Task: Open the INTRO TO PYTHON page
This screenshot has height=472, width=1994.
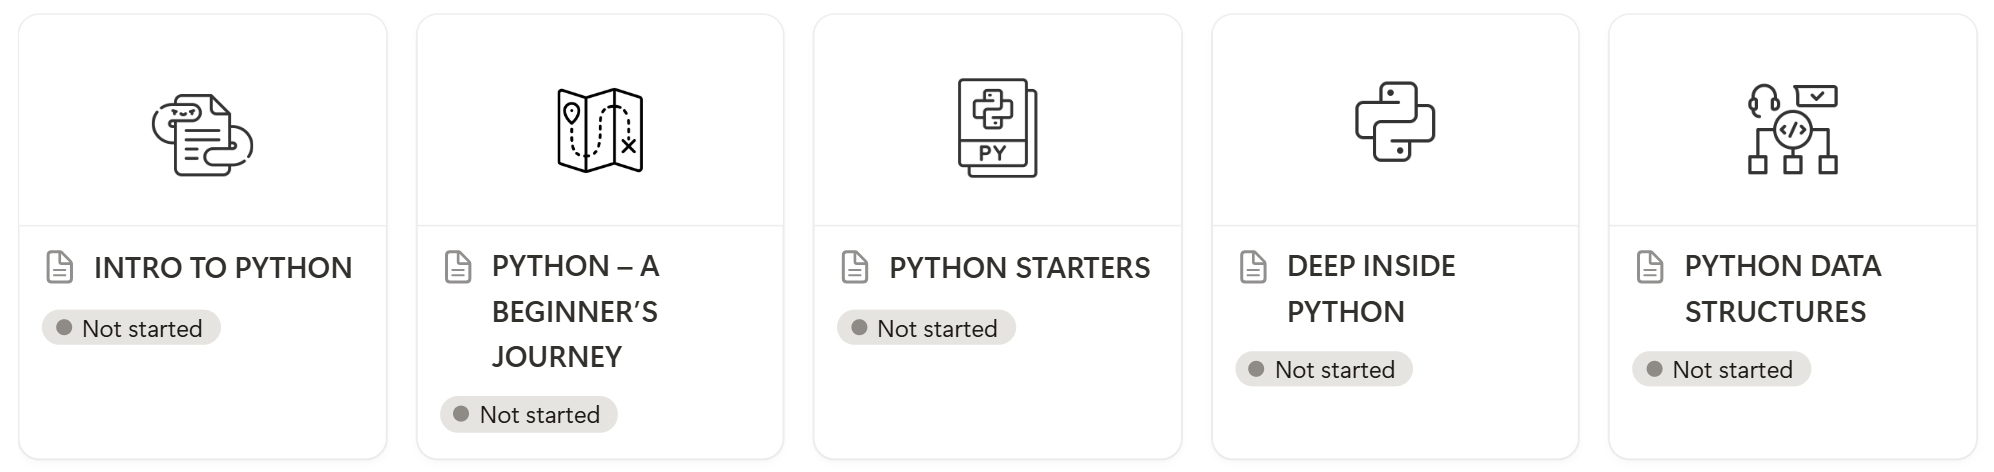Action: (x=223, y=268)
